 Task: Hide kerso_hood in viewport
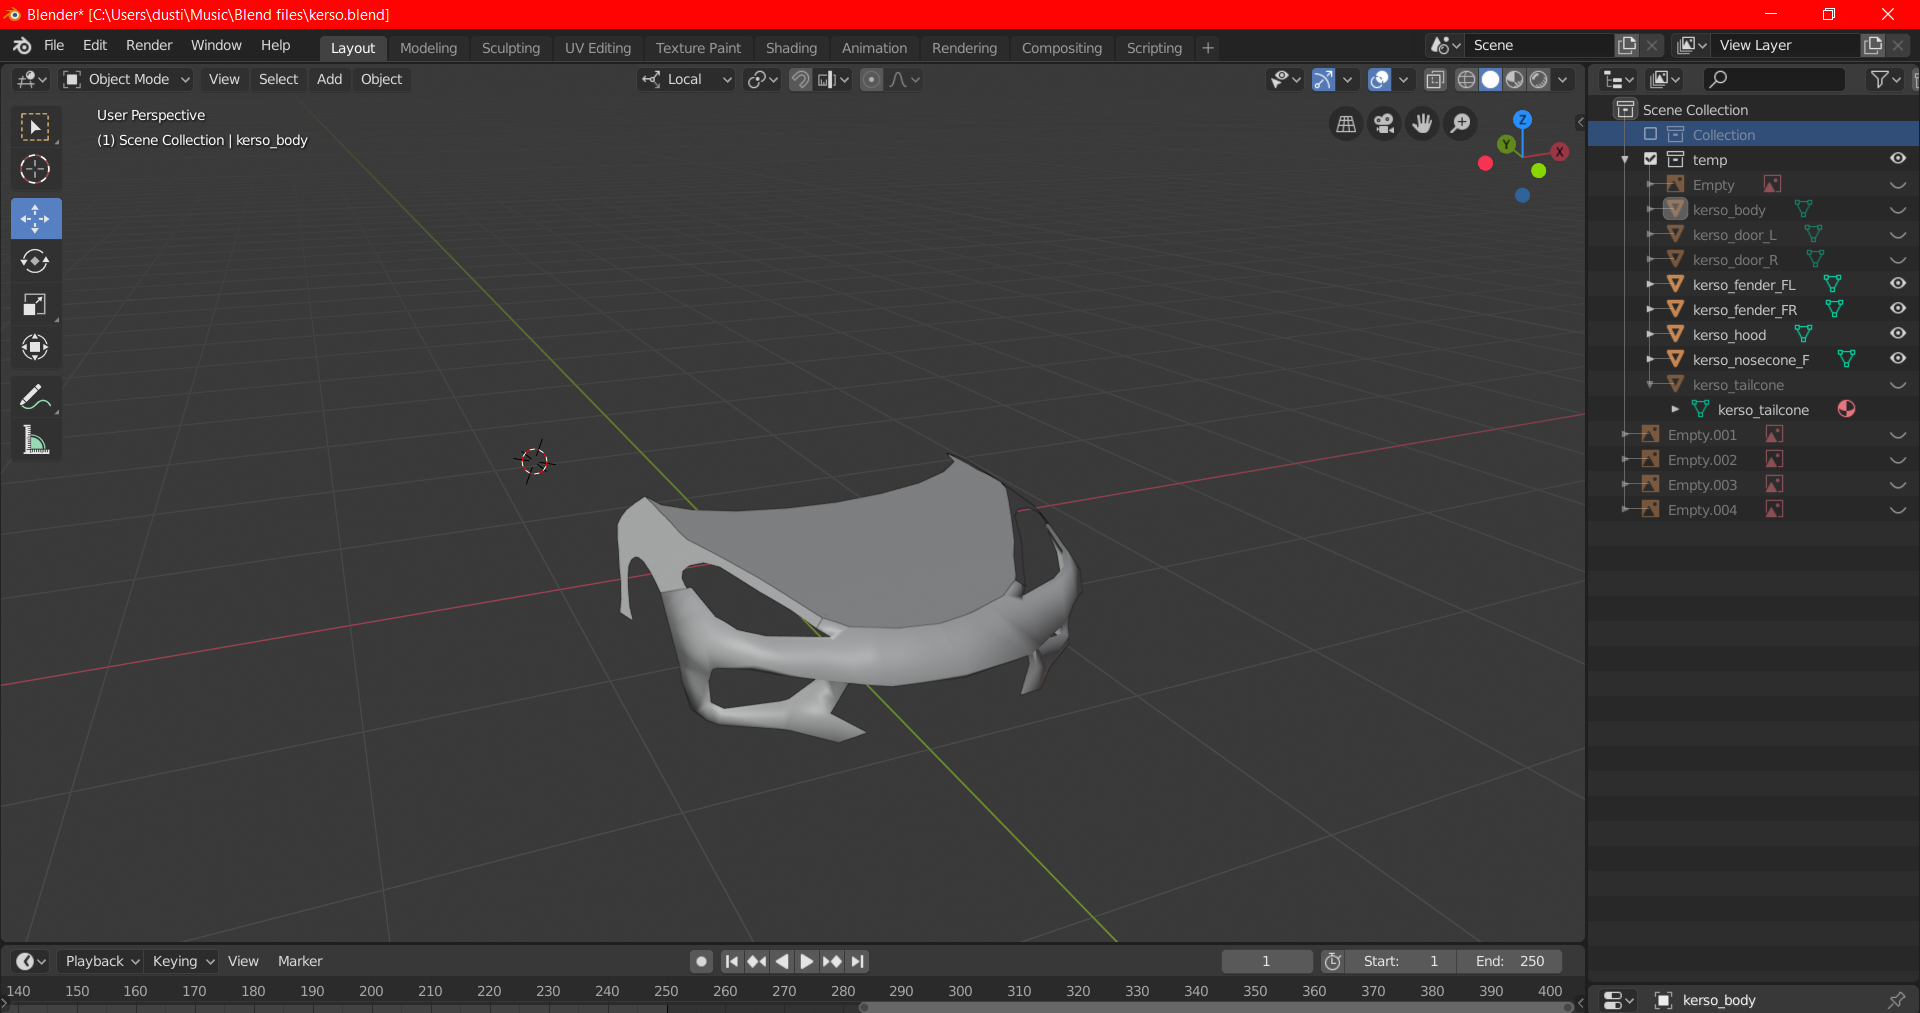coord(1897,334)
